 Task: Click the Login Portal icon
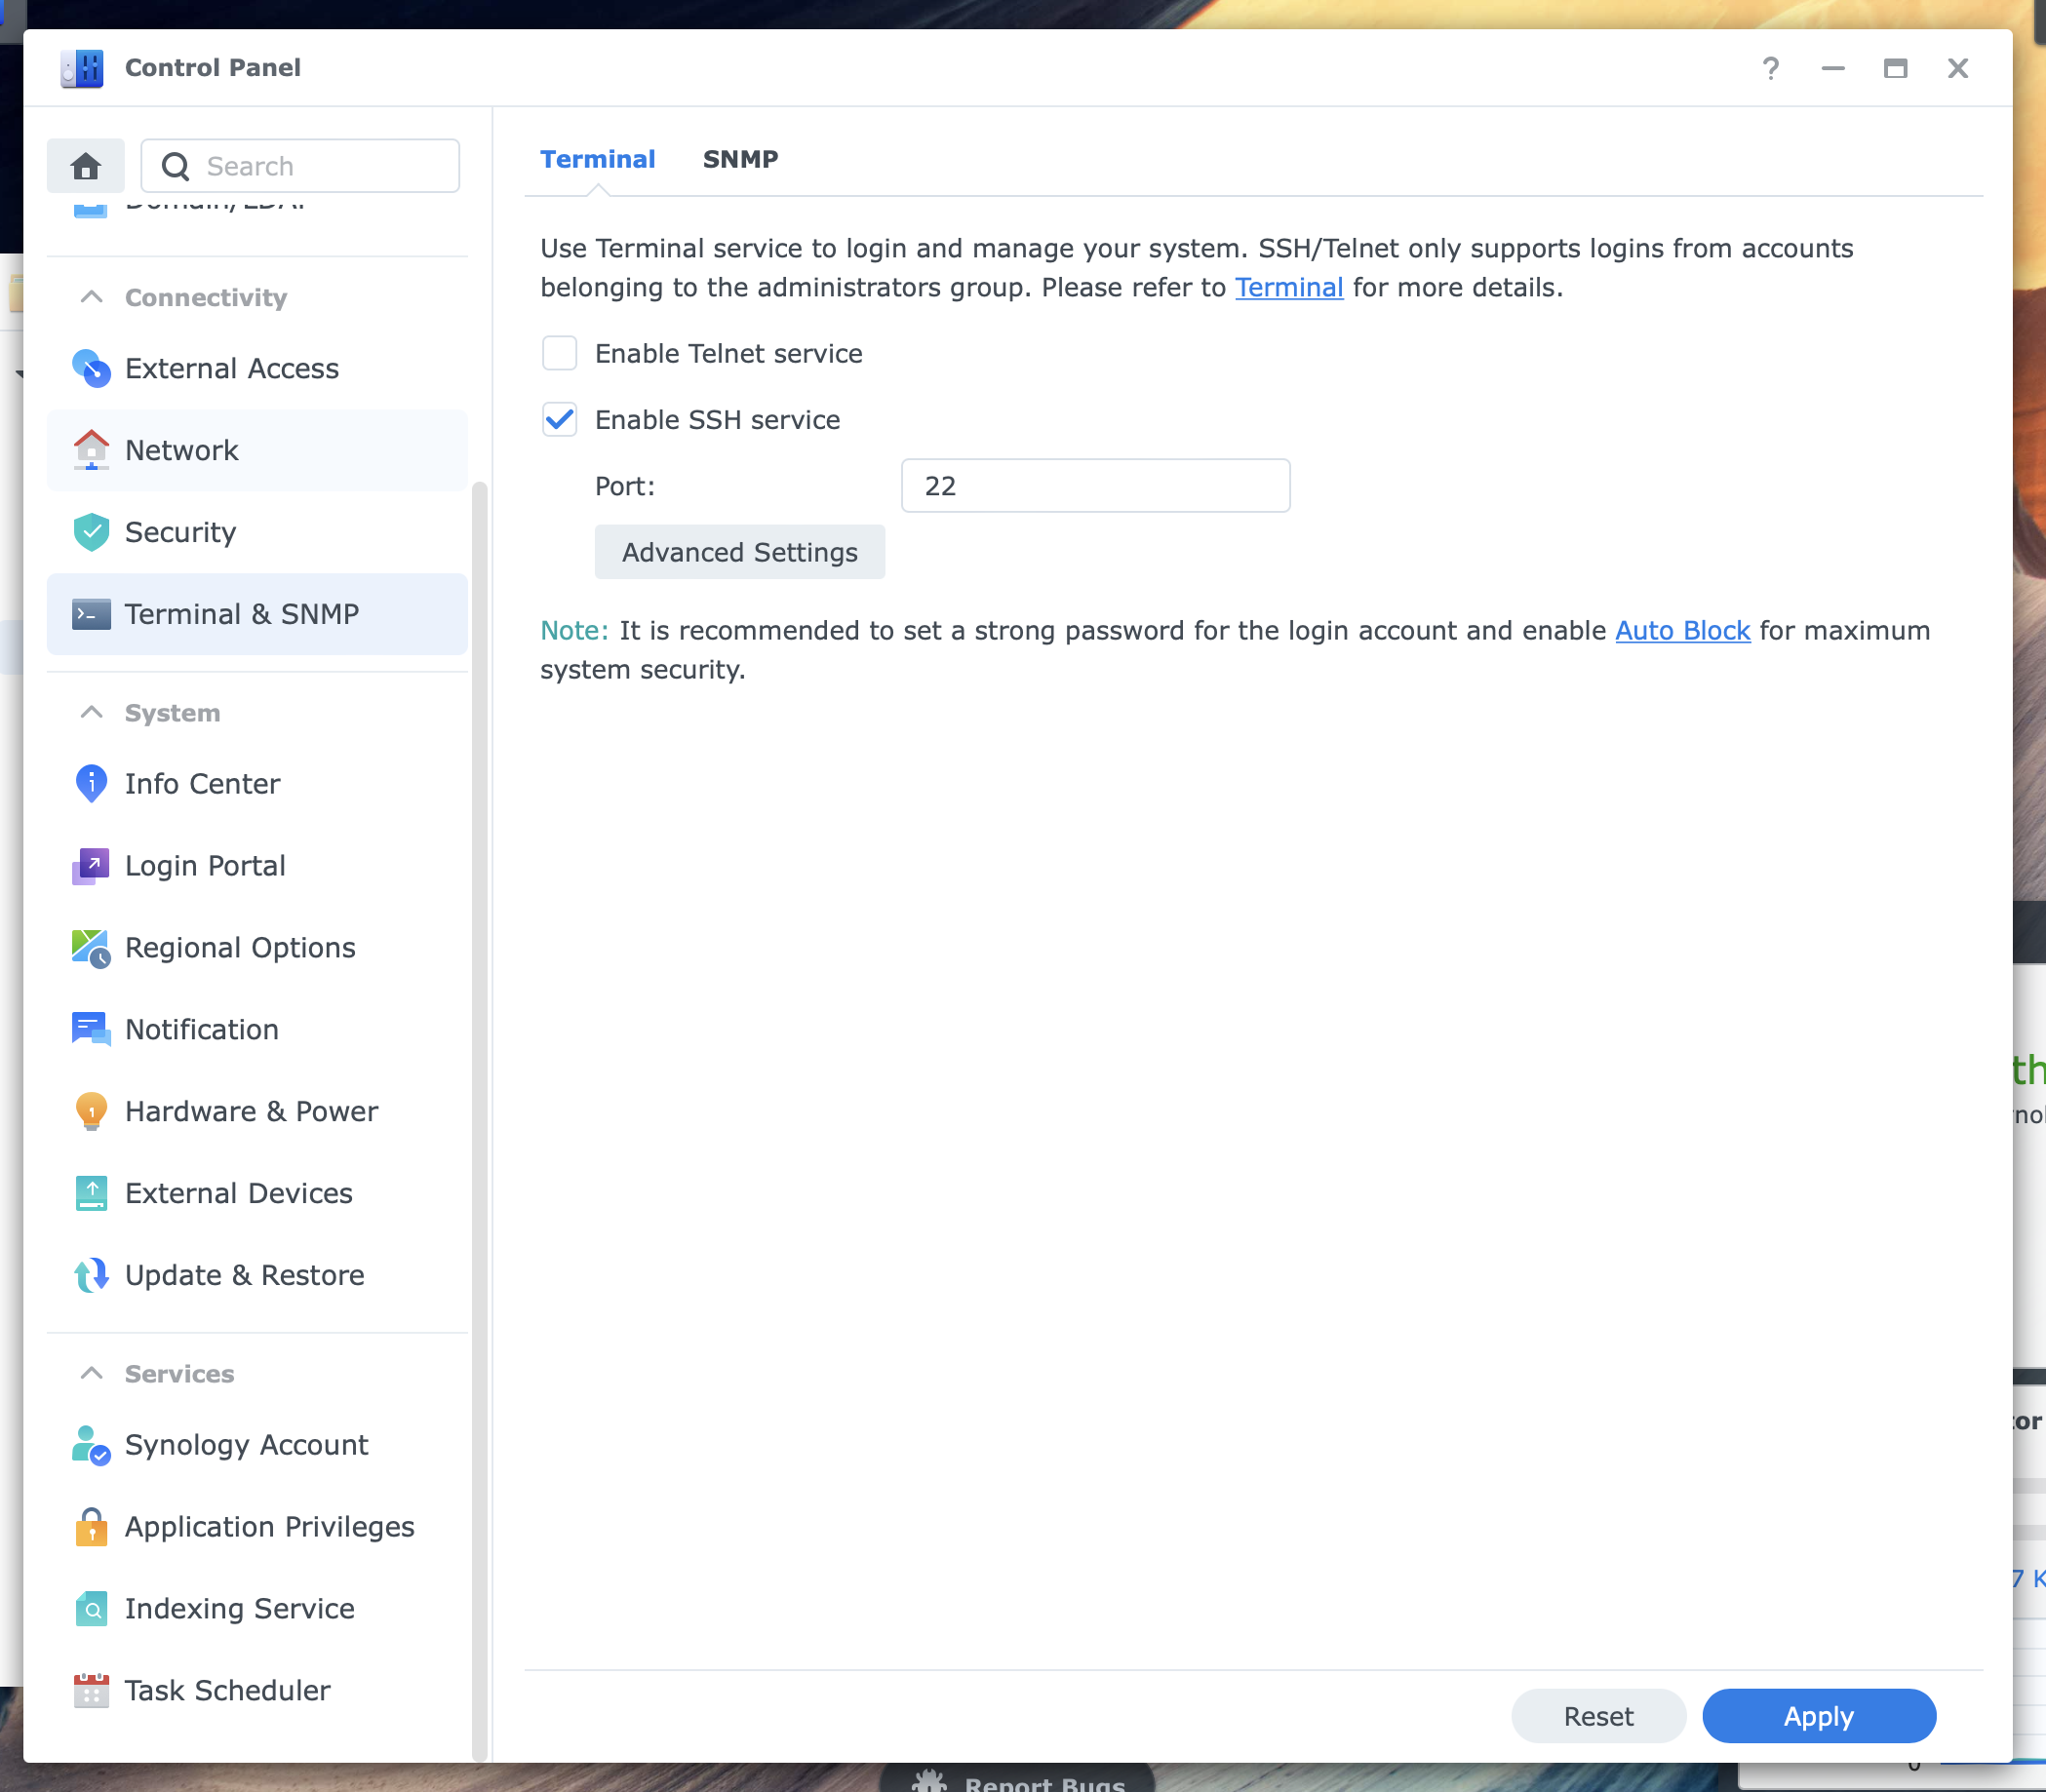click(91, 866)
